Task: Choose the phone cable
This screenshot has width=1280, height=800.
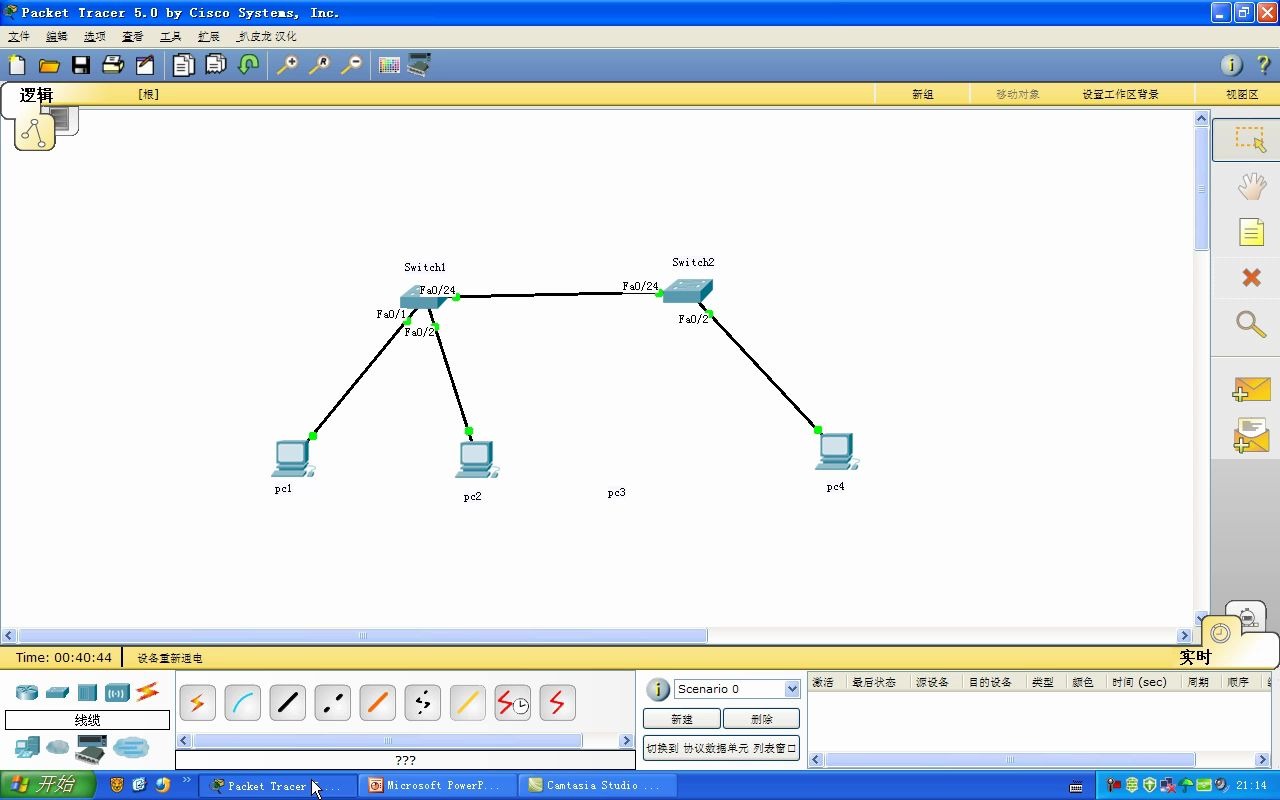Action: click(422, 703)
